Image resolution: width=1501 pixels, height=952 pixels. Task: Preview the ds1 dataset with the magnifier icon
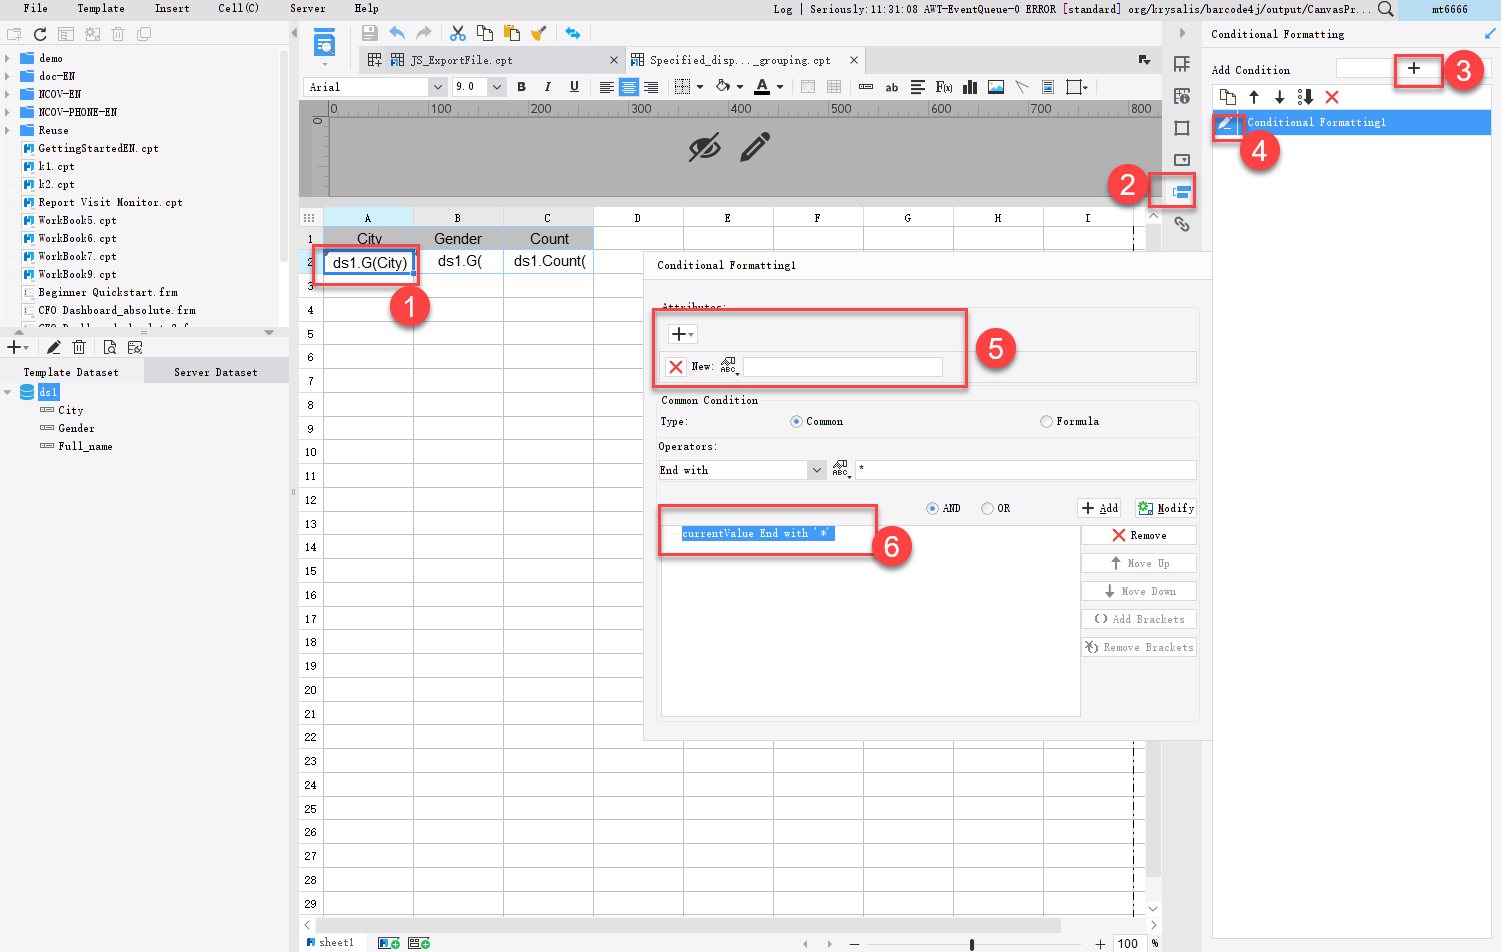[x=108, y=346]
